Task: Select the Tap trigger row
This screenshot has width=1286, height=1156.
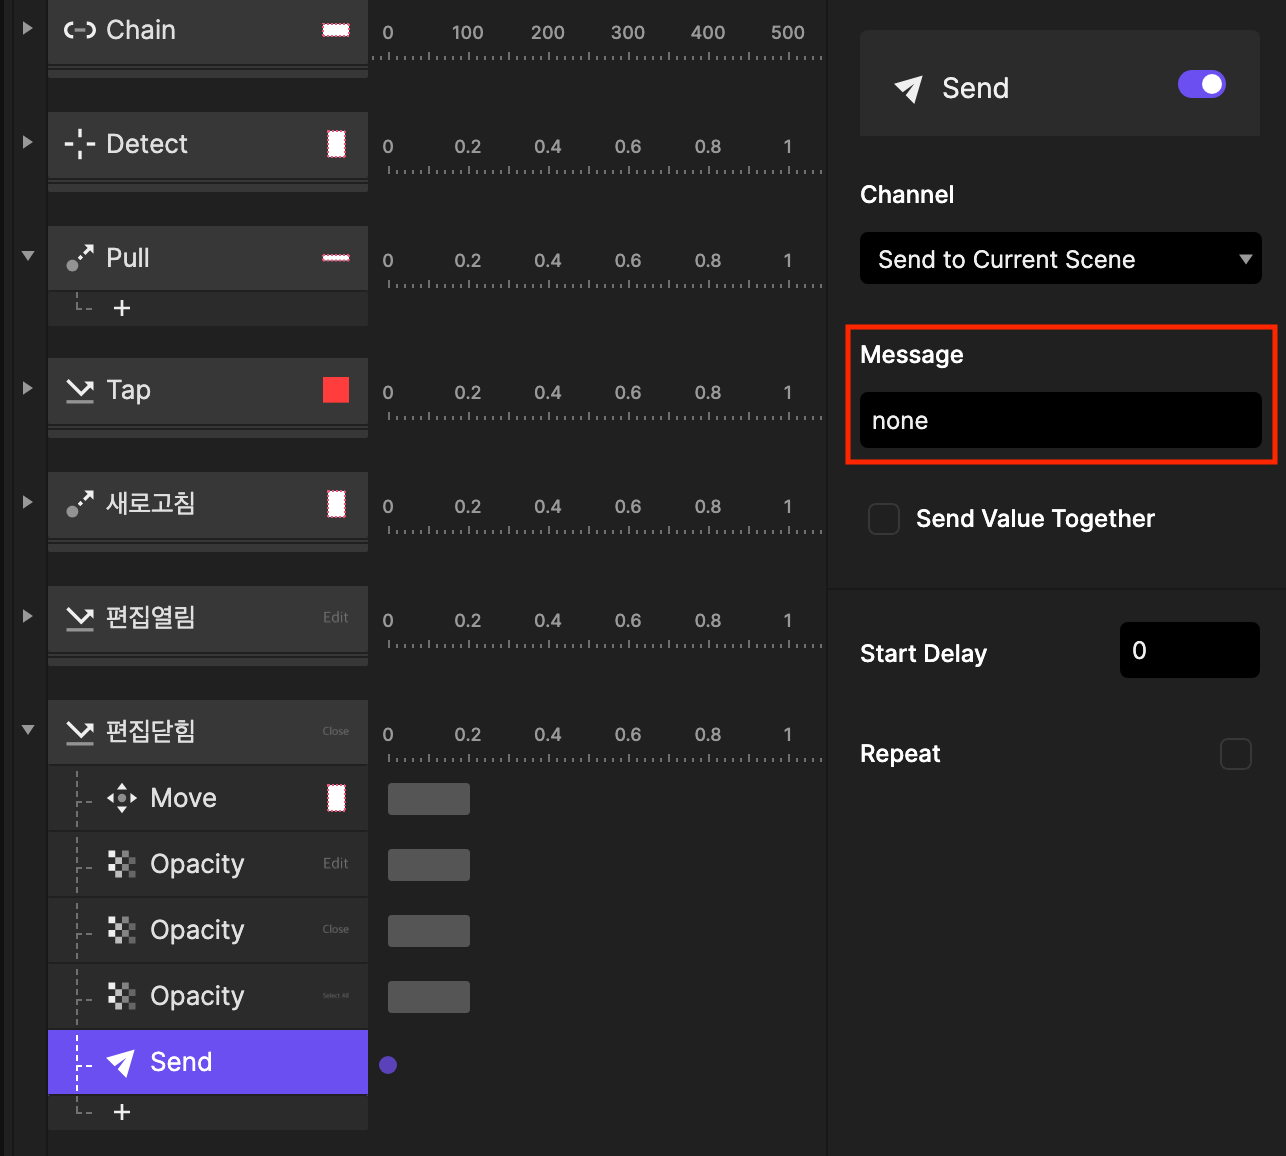Action: [208, 390]
